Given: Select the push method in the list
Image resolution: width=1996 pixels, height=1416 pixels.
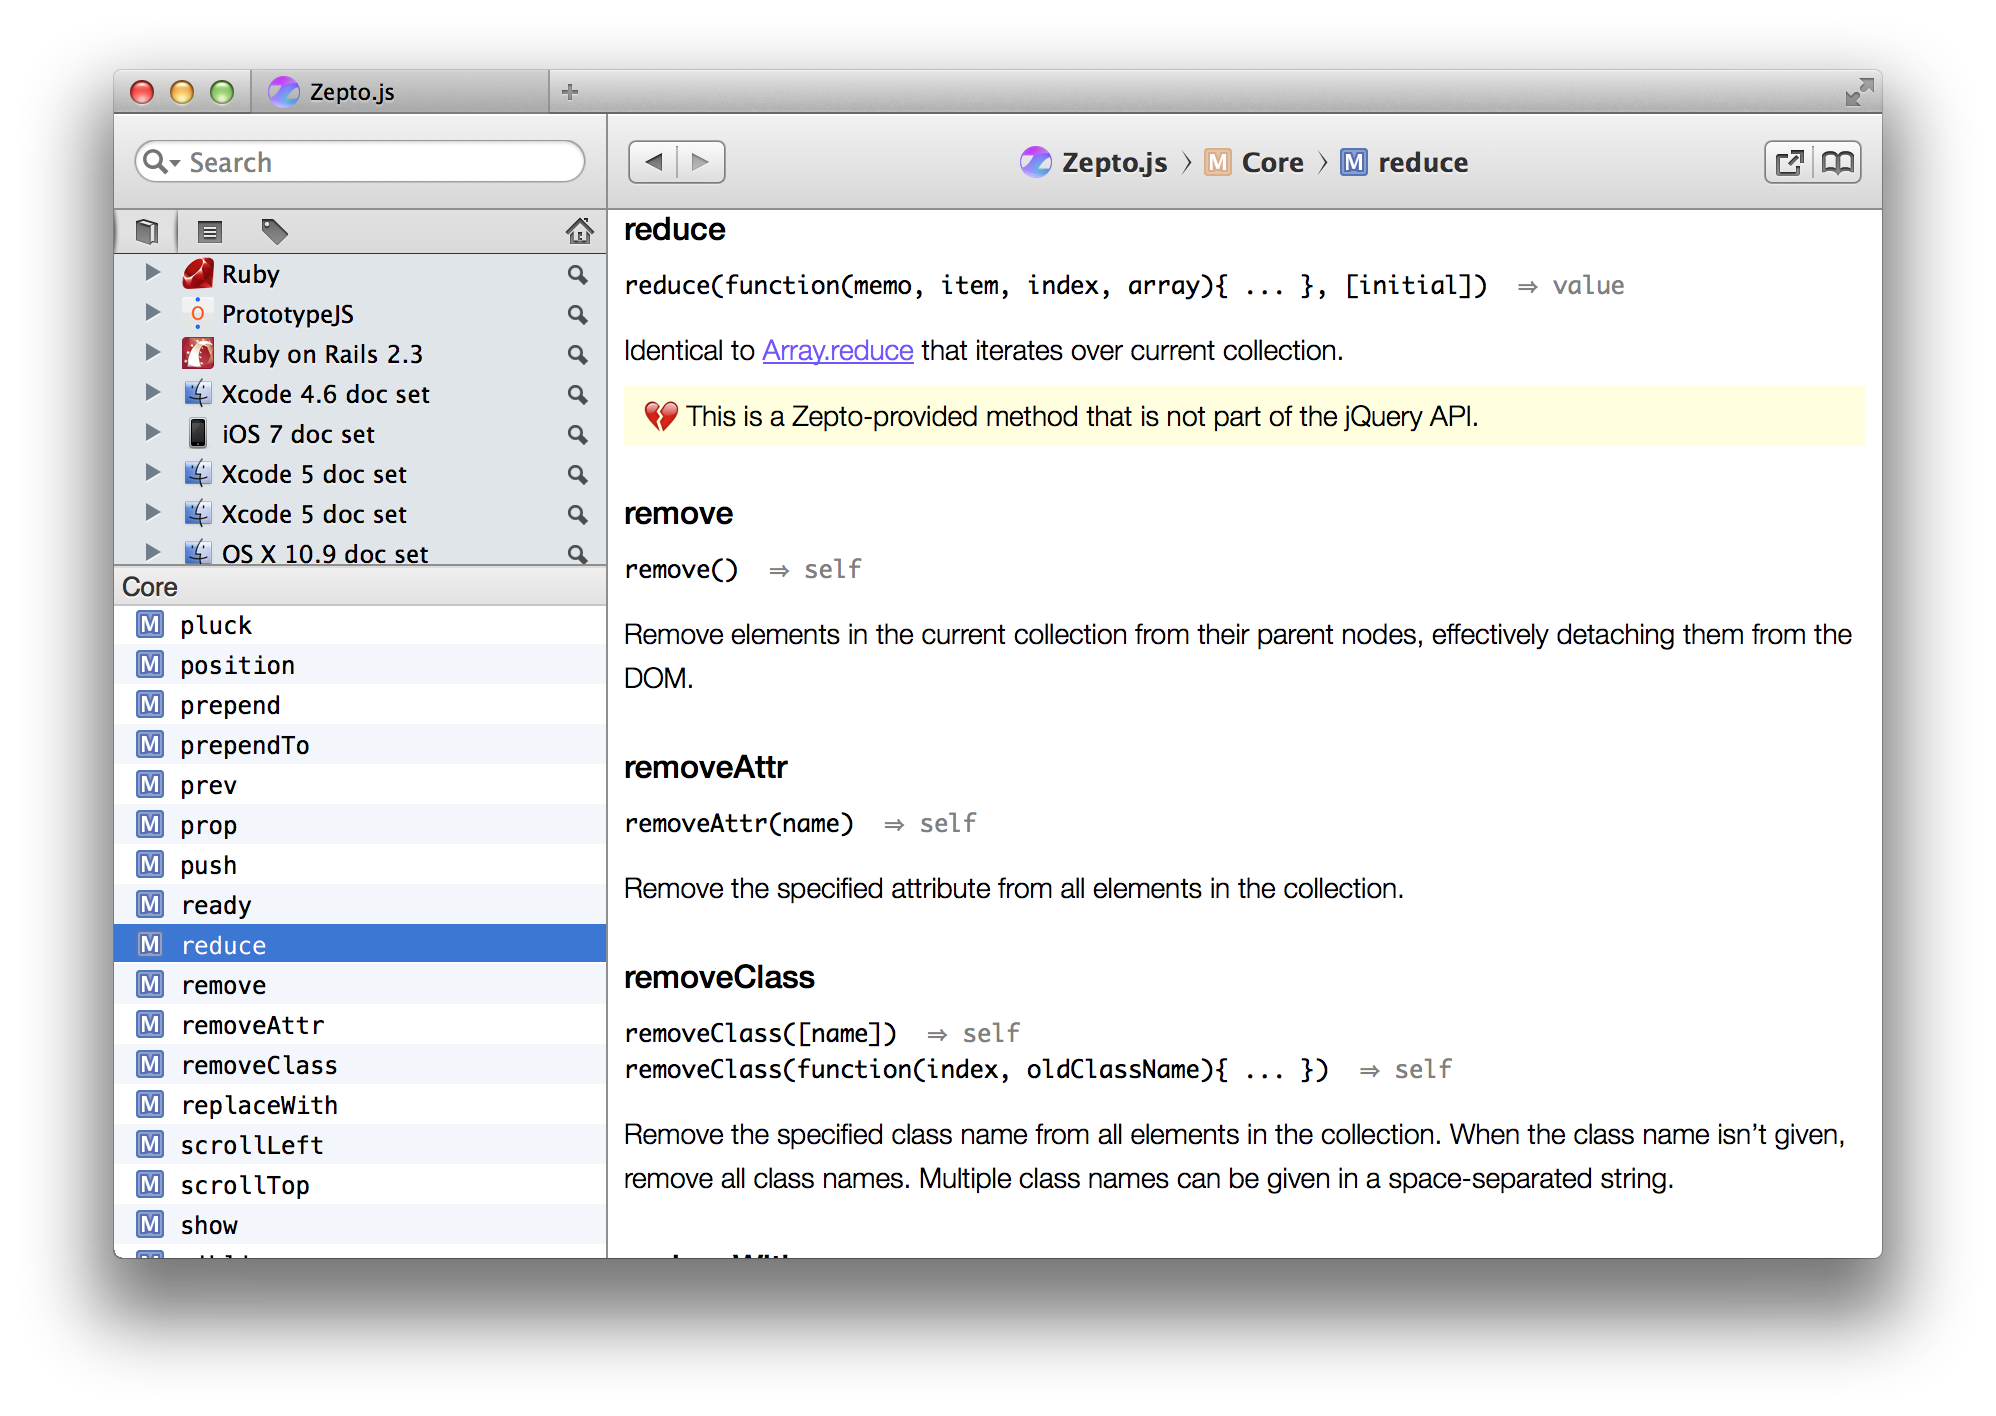Looking at the screenshot, I should pos(360,865).
